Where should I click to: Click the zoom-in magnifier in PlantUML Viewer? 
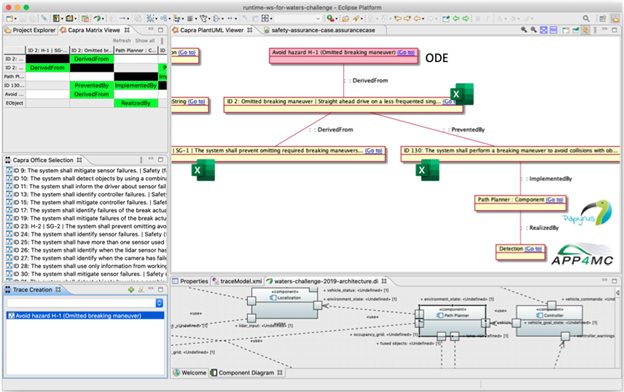(524, 30)
